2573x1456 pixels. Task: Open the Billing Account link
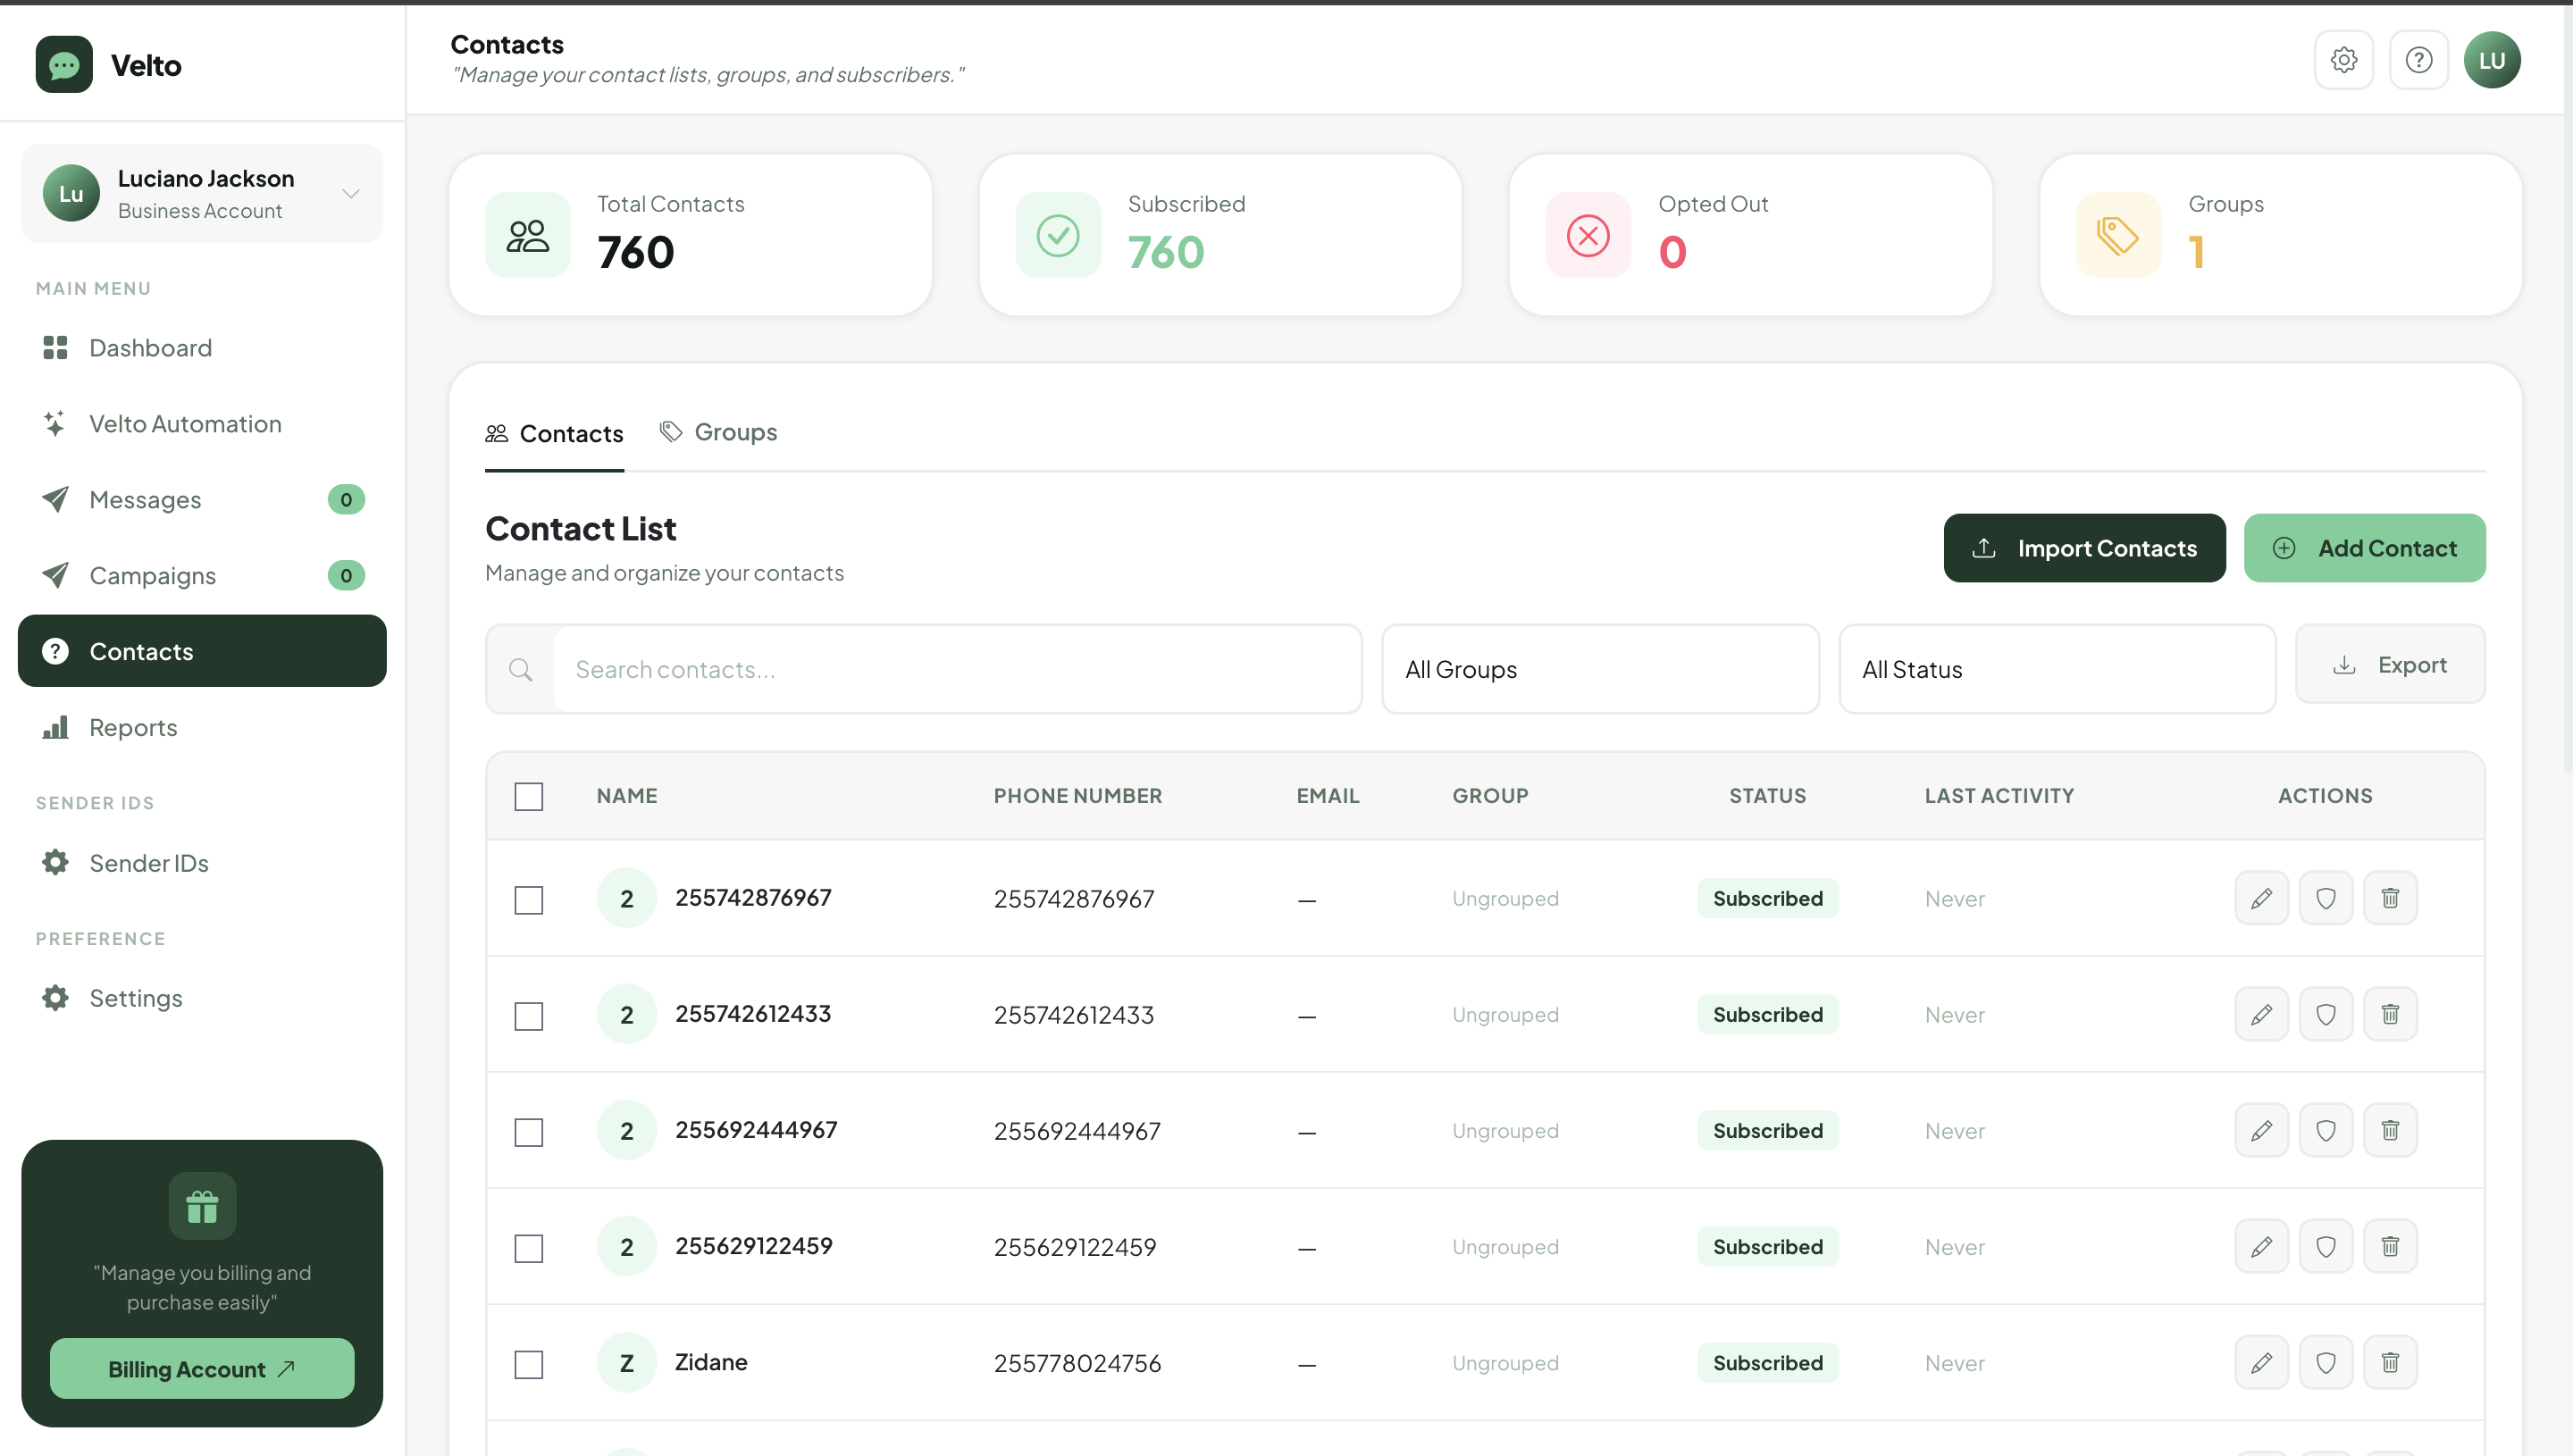202,1368
